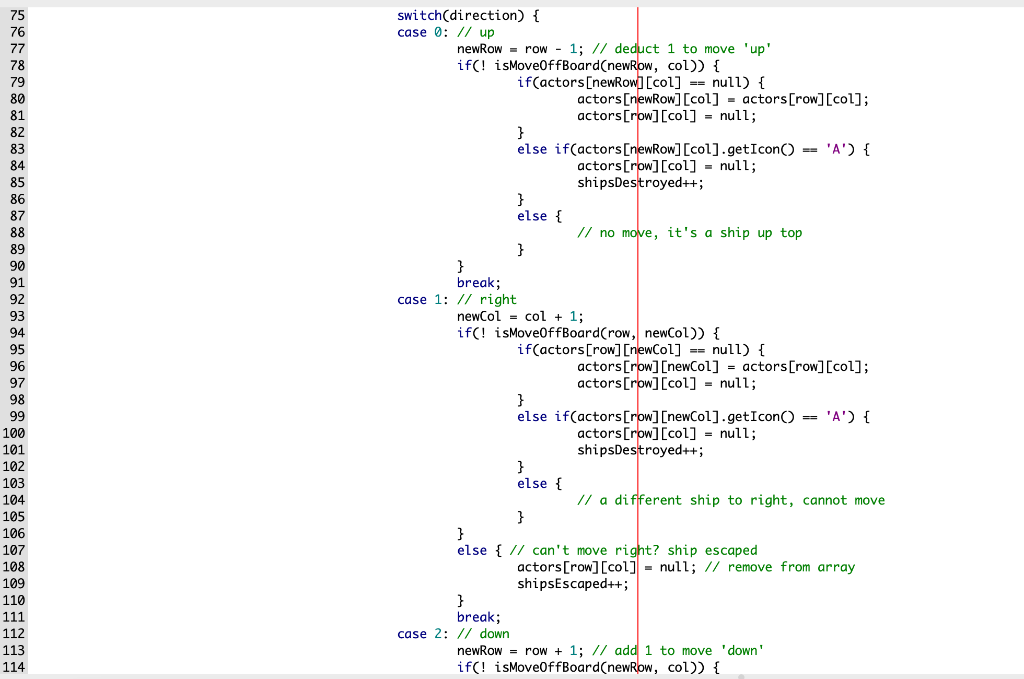Click comment '// remove from array' on line 108
Screen dimensions: 1024x679
tap(785, 566)
